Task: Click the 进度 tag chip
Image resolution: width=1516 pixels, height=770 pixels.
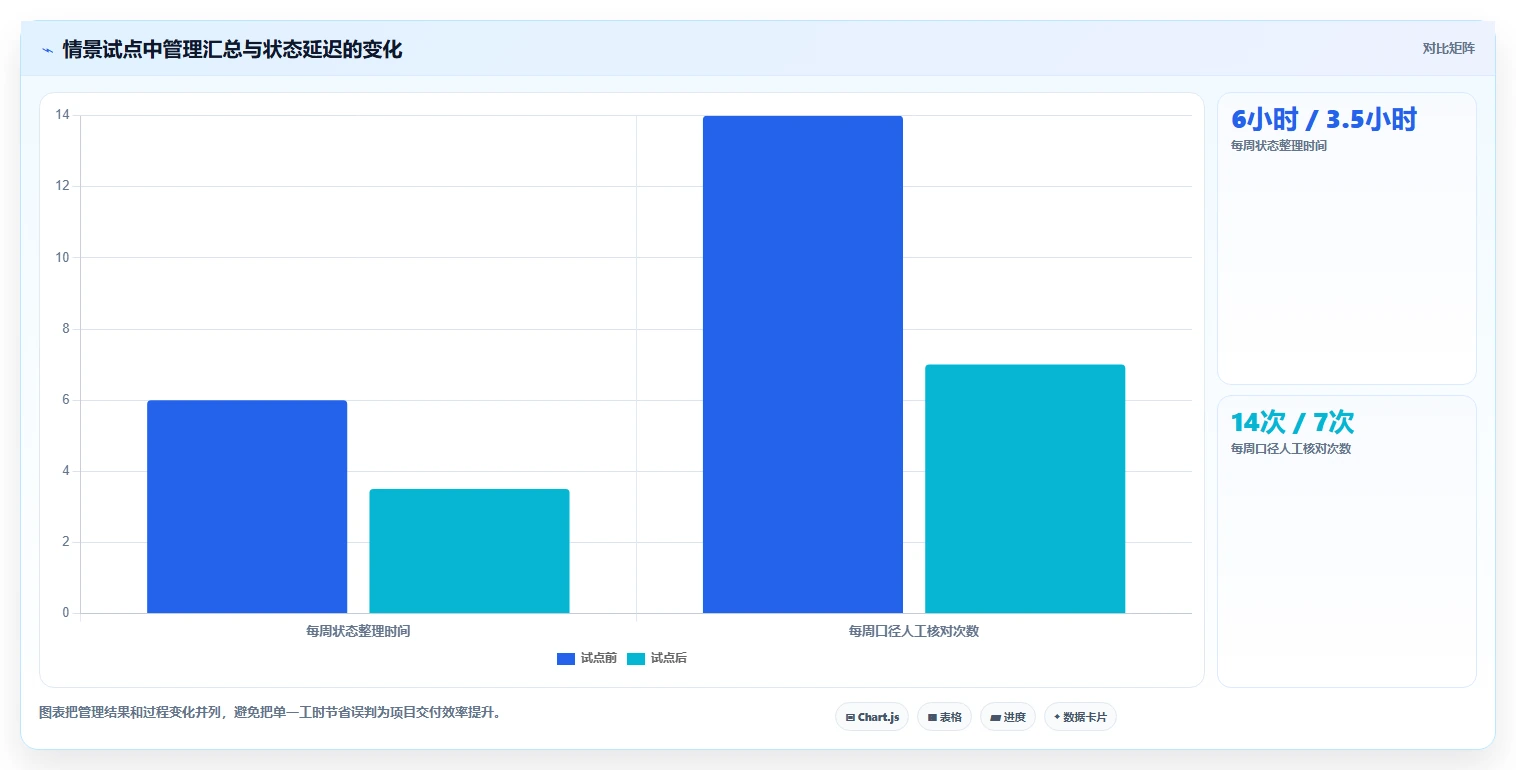Action: coord(1008,717)
